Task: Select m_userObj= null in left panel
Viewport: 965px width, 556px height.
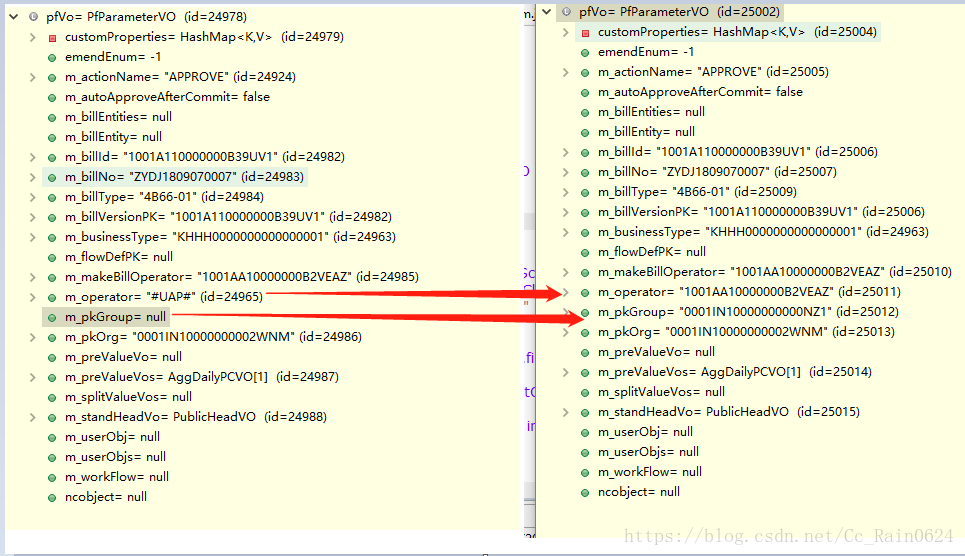Action: (112, 437)
